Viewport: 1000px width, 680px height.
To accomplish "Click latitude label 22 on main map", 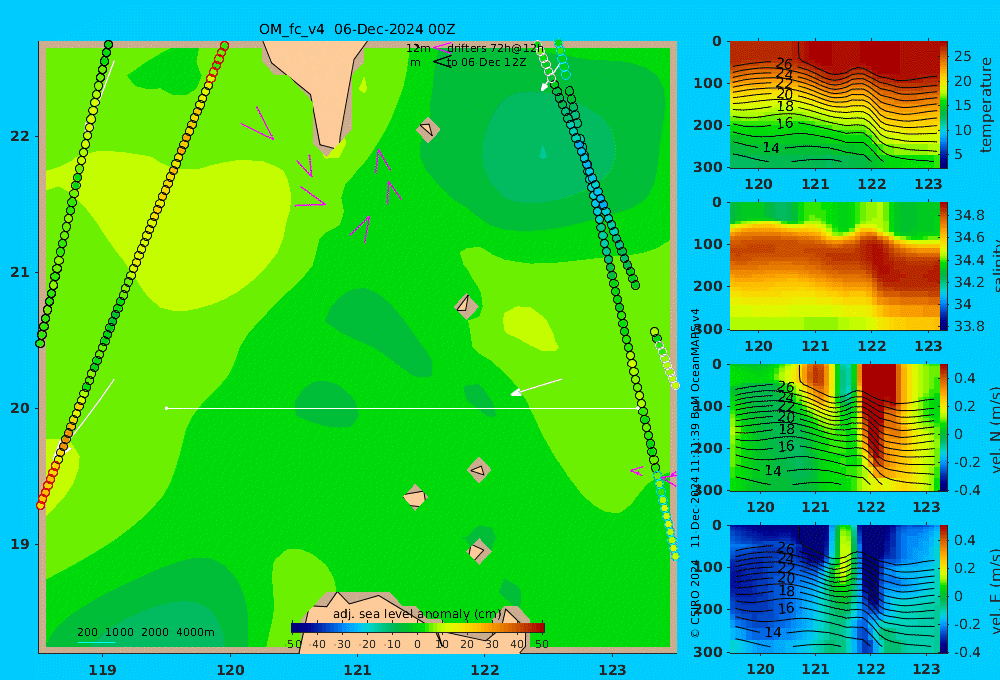I will [x=20, y=136].
